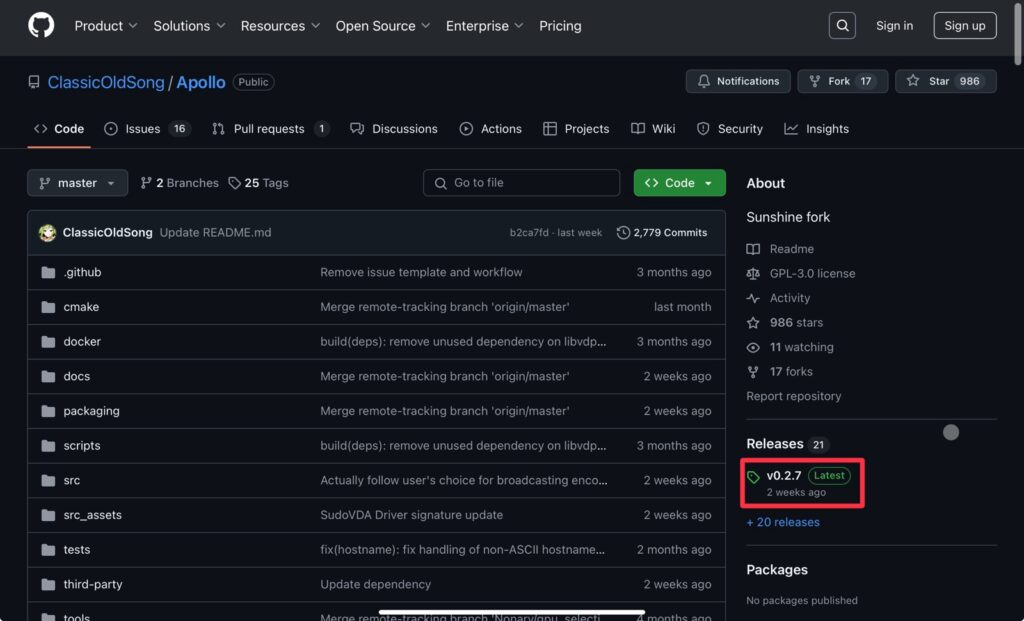Click the search magnifier button
The image size is (1024, 621).
tap(842, 25)
